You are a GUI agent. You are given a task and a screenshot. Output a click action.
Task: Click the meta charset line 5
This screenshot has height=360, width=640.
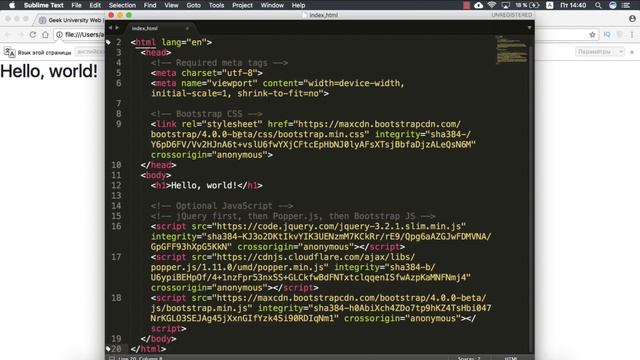click(207, 73)
